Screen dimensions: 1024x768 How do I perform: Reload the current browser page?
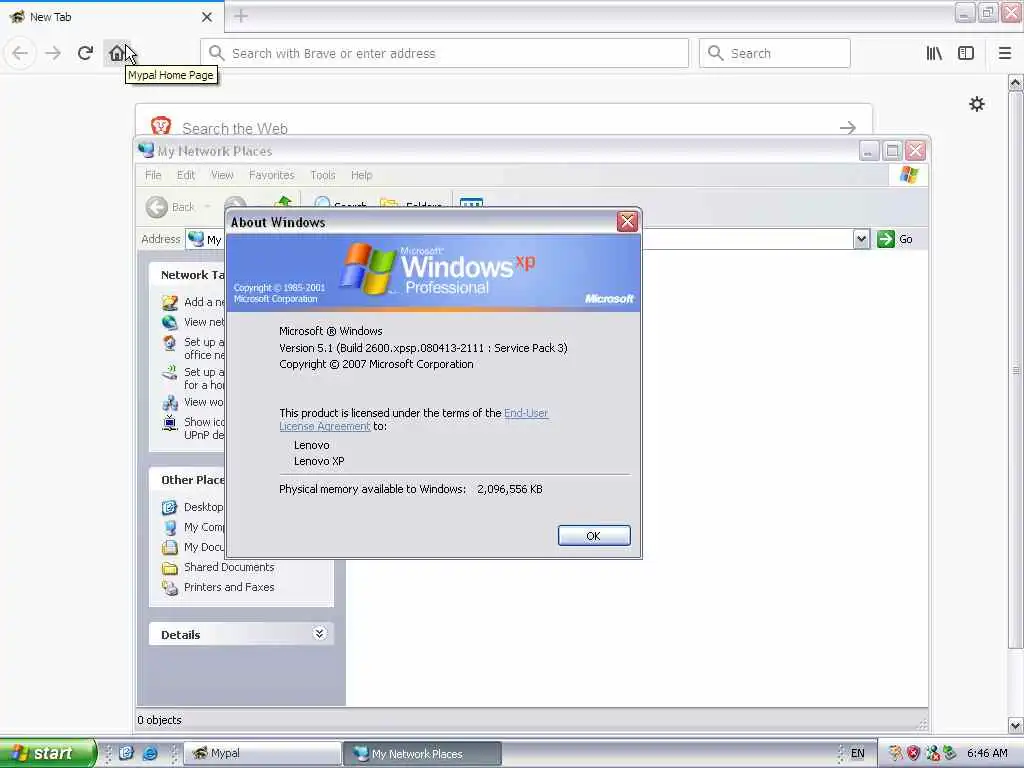click(x=85, y=53)
